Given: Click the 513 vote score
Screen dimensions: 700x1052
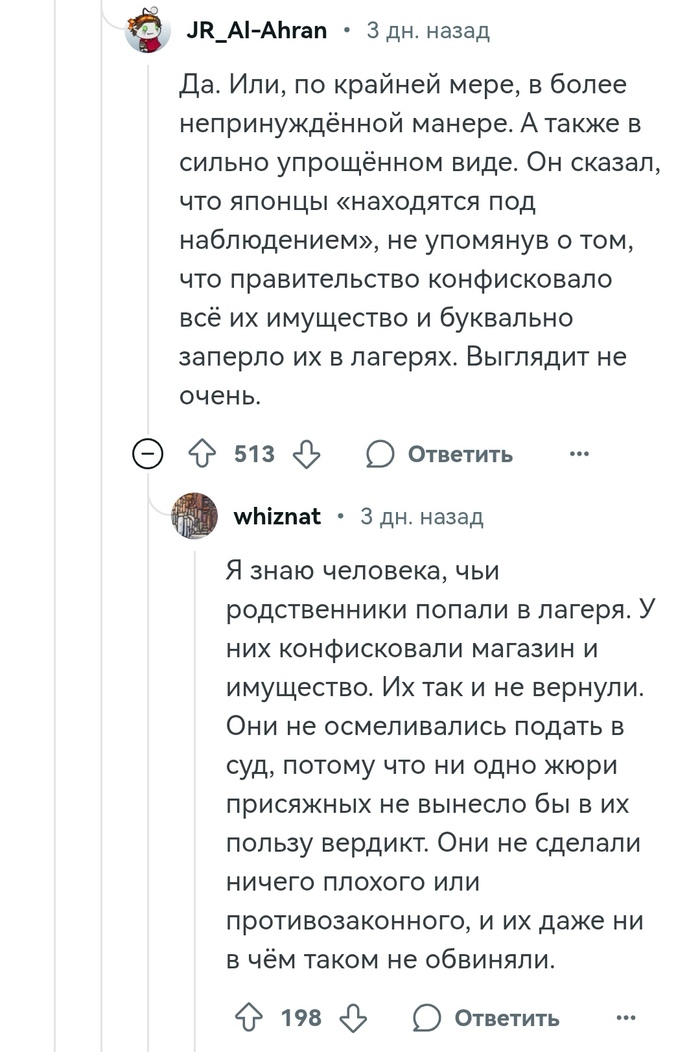Looking at the screenshot, I should 254,454.
